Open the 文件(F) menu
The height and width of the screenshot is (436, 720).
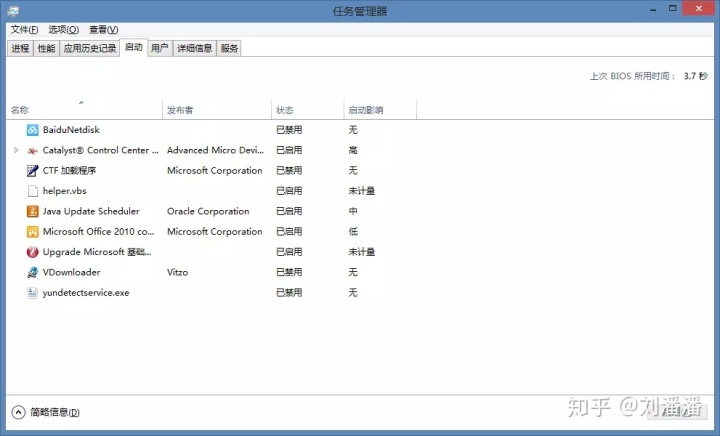[24, 30]
